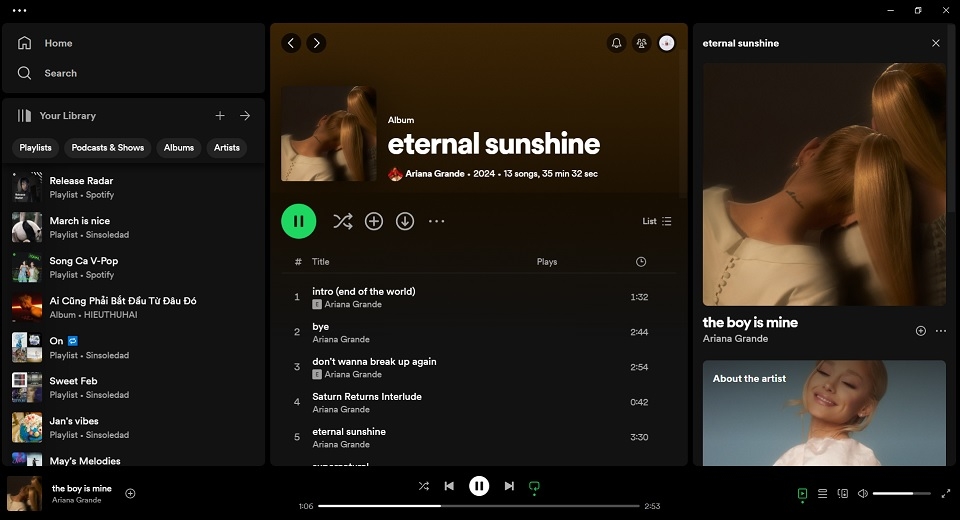Download the eternal sunshine album

[405, 221]
